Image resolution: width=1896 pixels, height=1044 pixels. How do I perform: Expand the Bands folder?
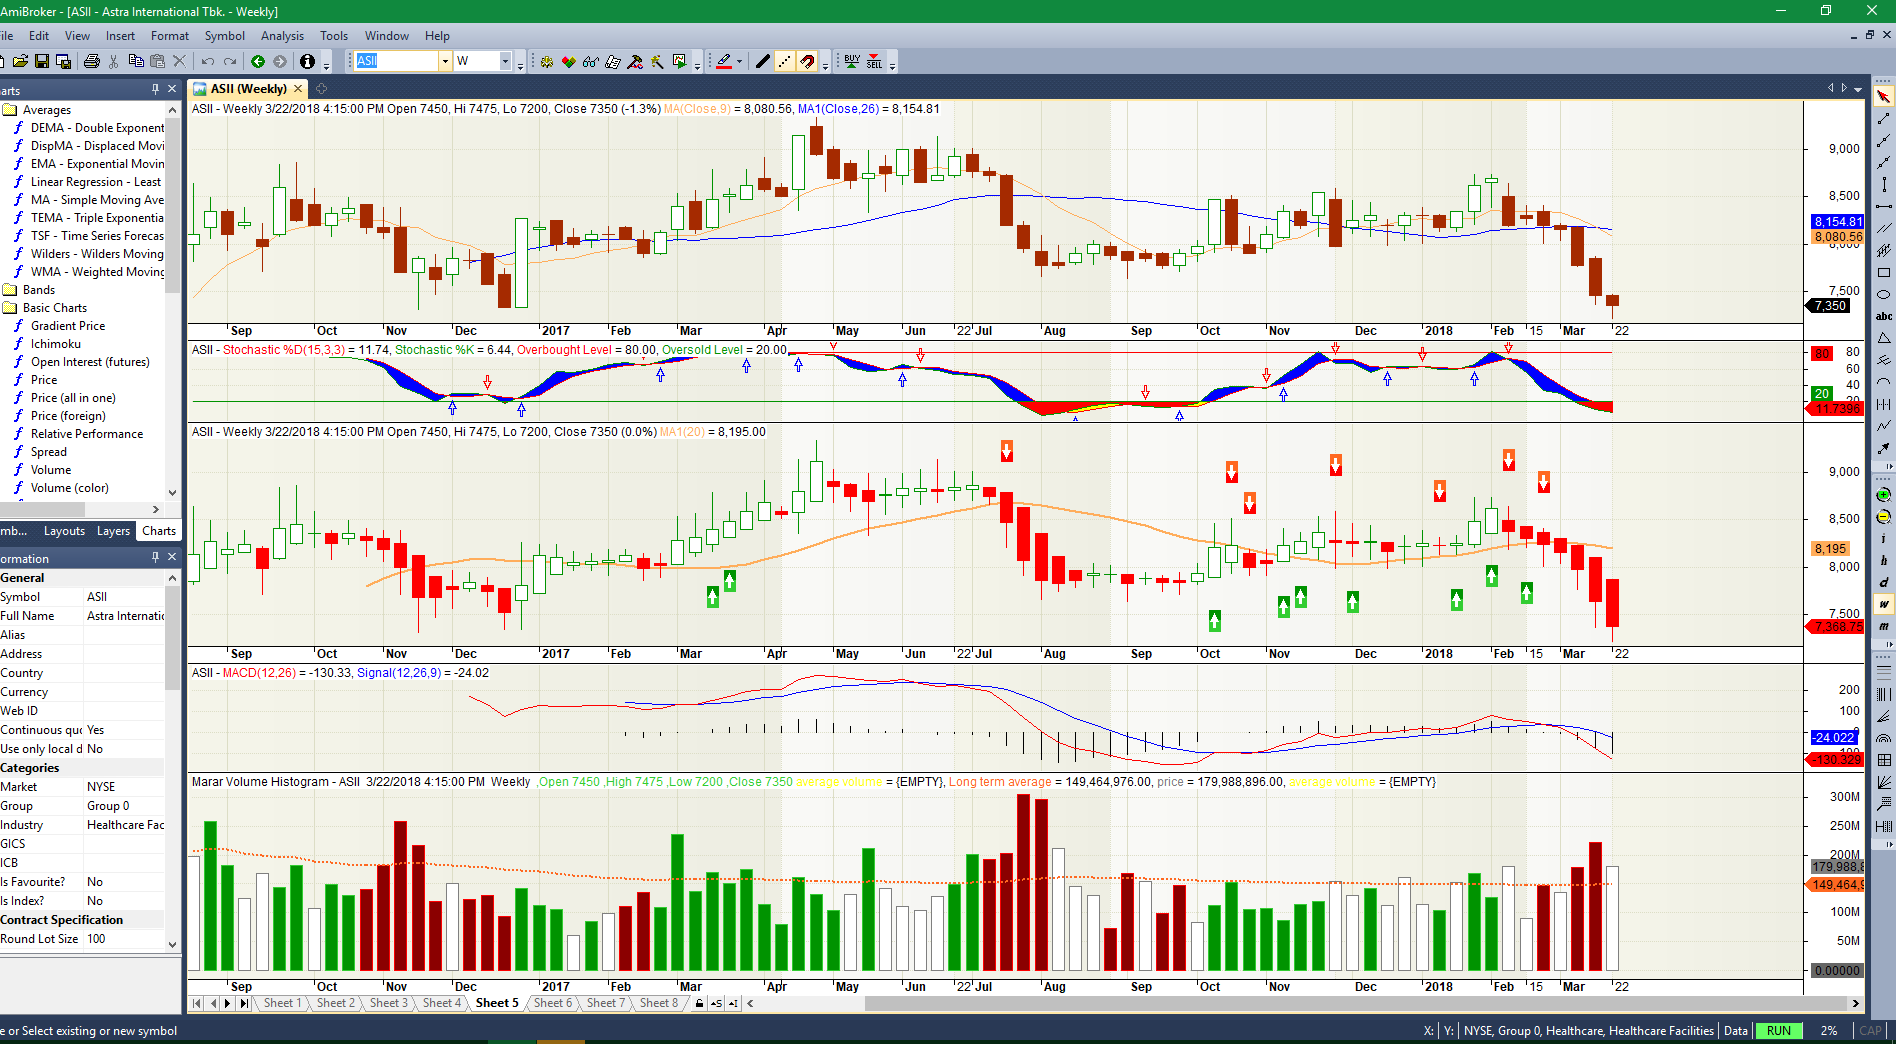pos(10,290)
